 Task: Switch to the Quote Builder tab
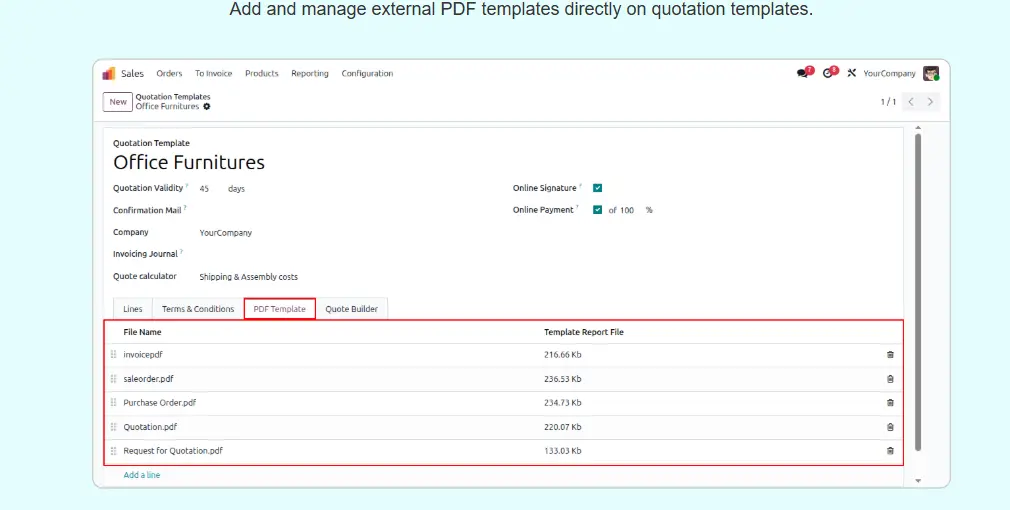pyautogui.click(x=352, y=309)
